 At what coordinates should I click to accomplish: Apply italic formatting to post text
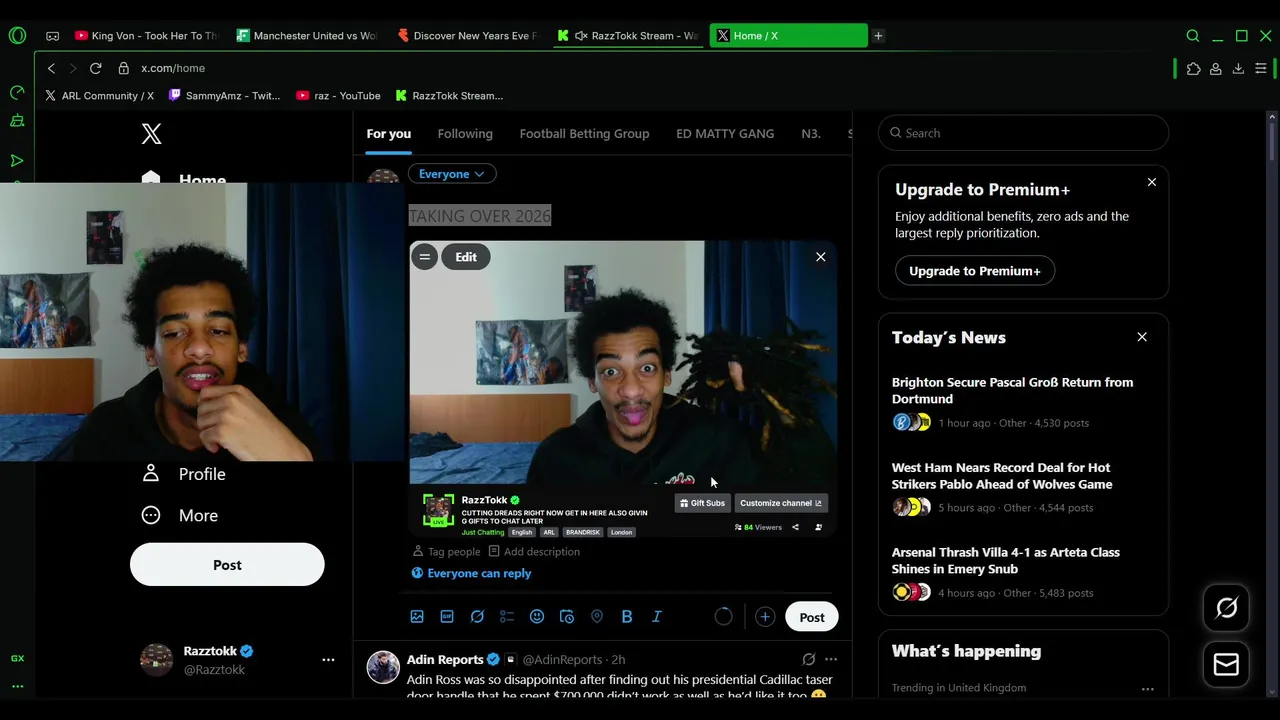(657, 617)
